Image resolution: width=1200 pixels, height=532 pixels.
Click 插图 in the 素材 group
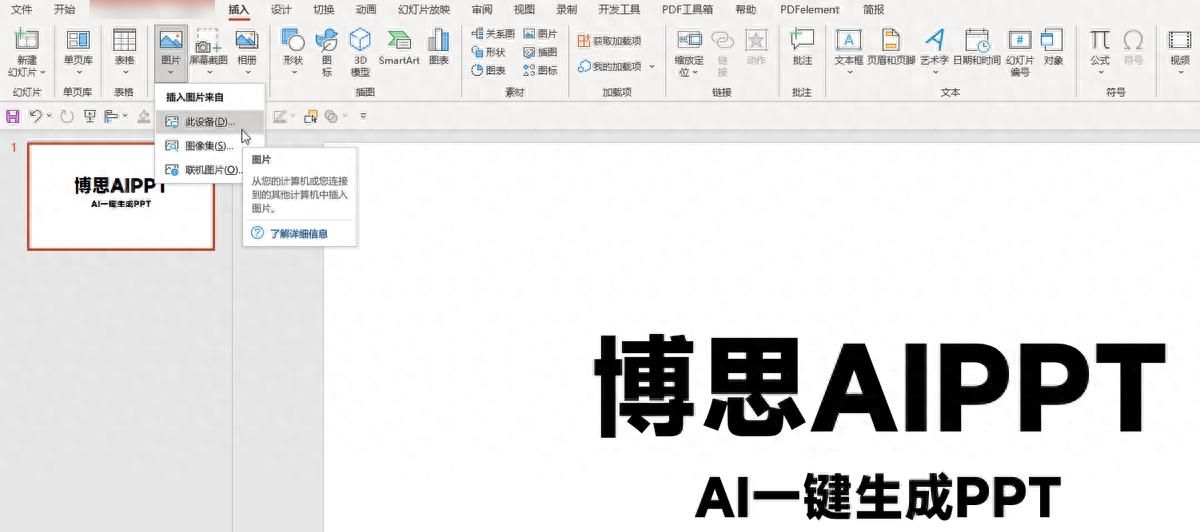(541, 52)
